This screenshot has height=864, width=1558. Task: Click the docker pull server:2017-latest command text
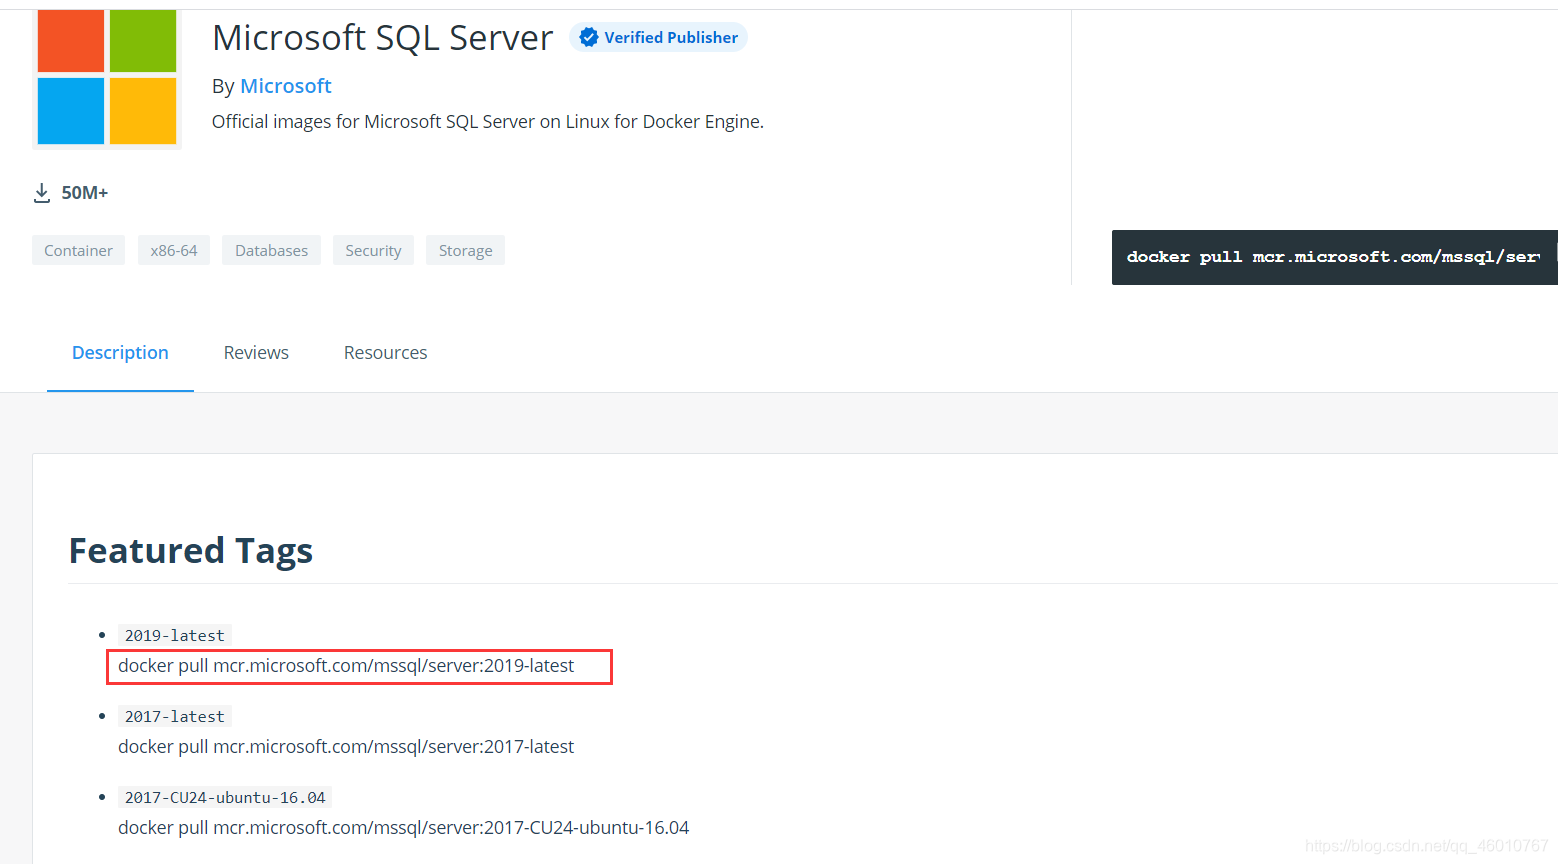[346, 747]
